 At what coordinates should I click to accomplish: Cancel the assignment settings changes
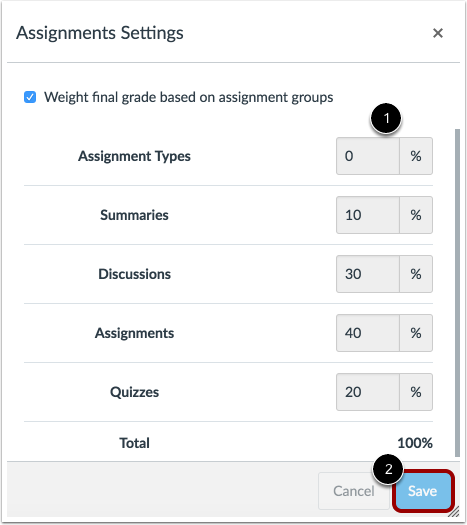(354, 491)
